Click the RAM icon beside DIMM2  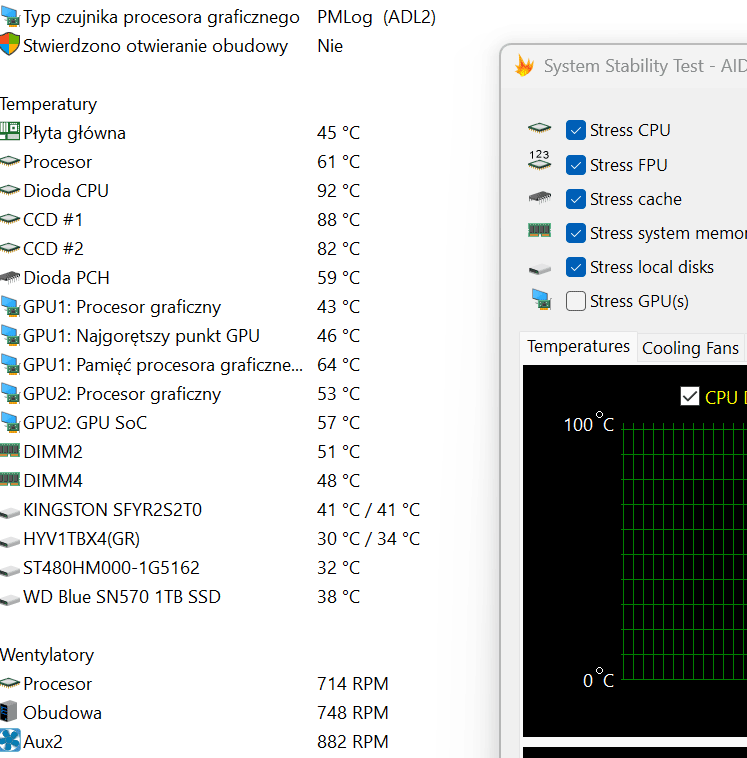point(10,451)
